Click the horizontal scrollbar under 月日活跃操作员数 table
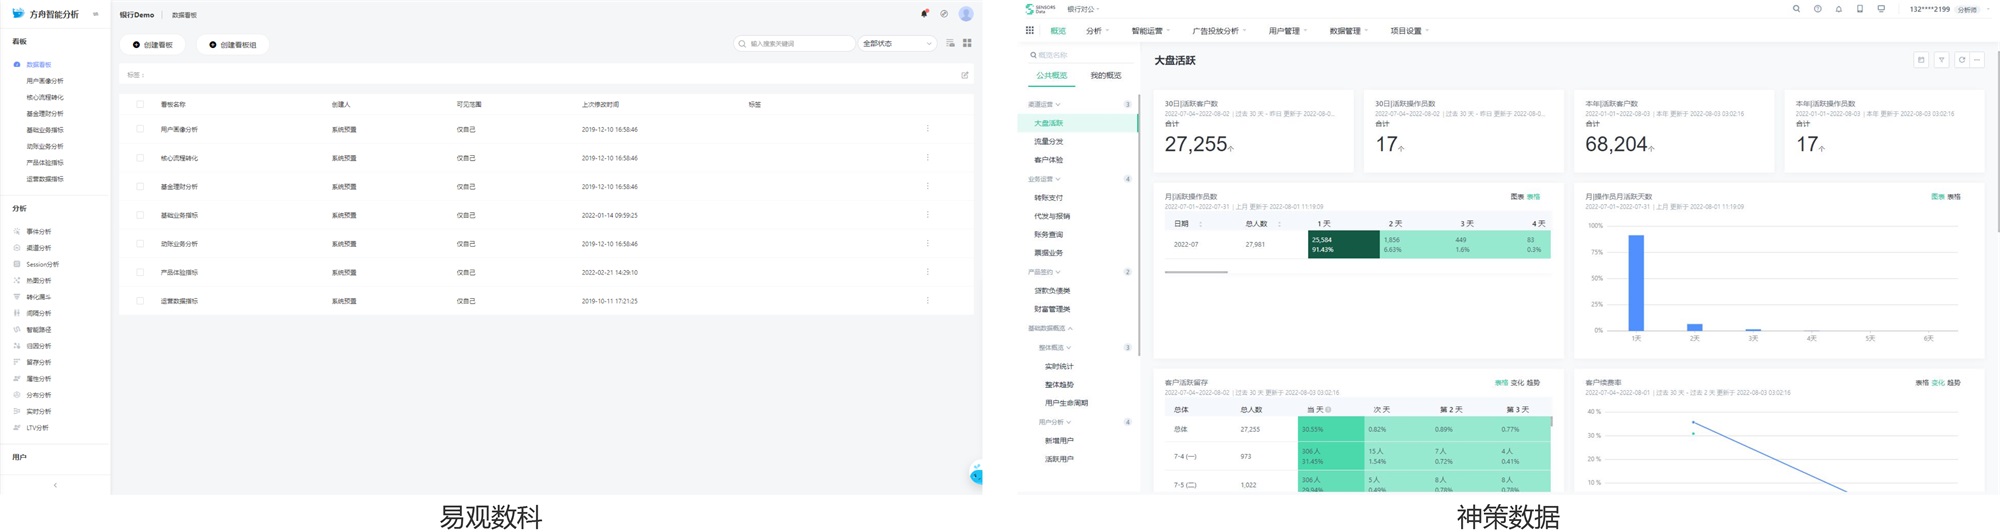This screenshot has height=532, width=2000. tap(1196, 272)
